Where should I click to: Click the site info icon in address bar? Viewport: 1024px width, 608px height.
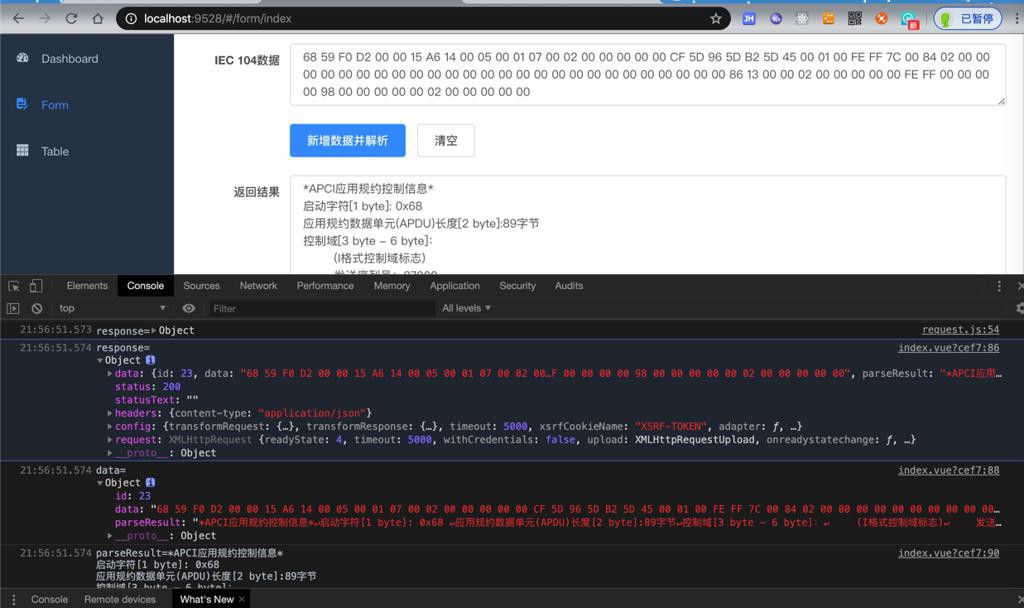tap(131, 18)
